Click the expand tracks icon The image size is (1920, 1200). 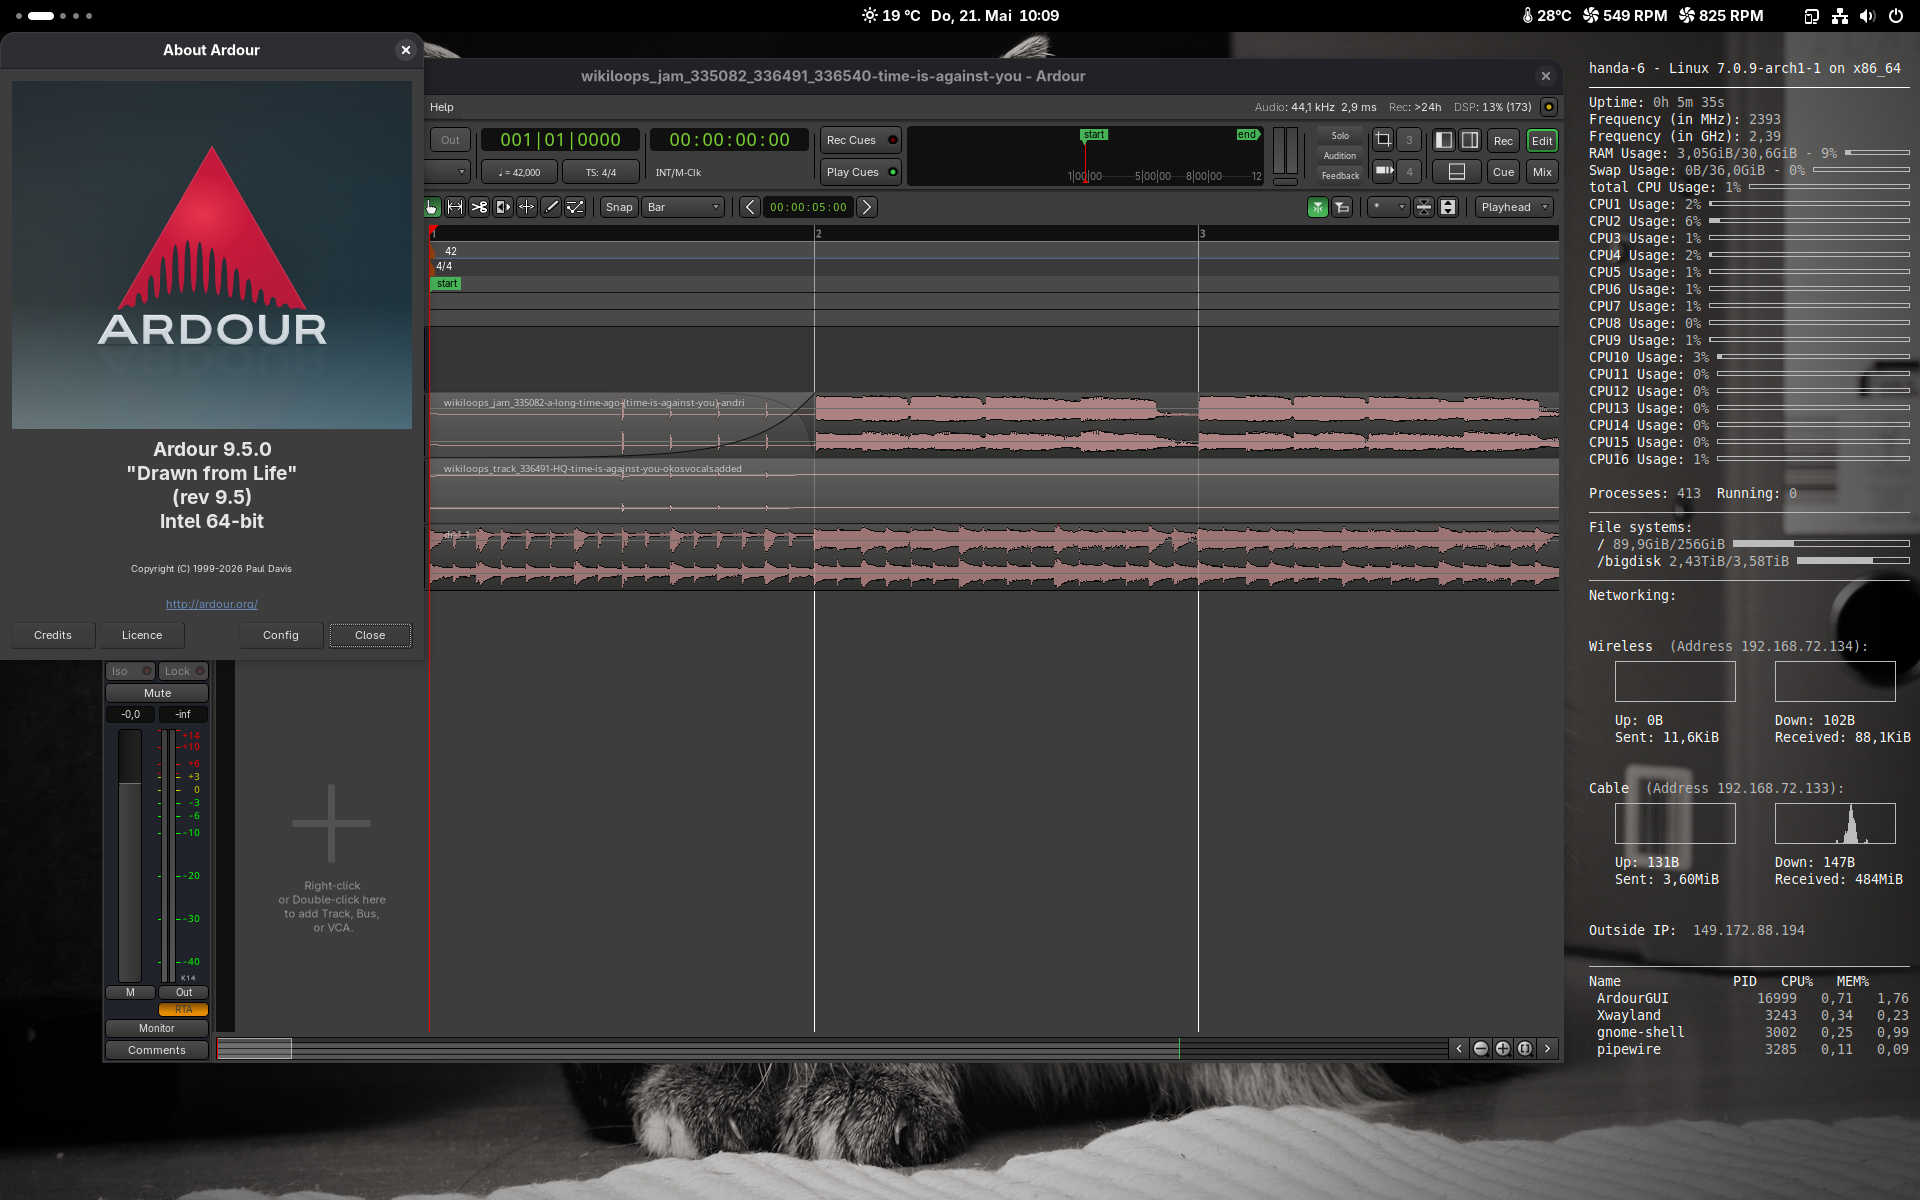click(1448, 207)
